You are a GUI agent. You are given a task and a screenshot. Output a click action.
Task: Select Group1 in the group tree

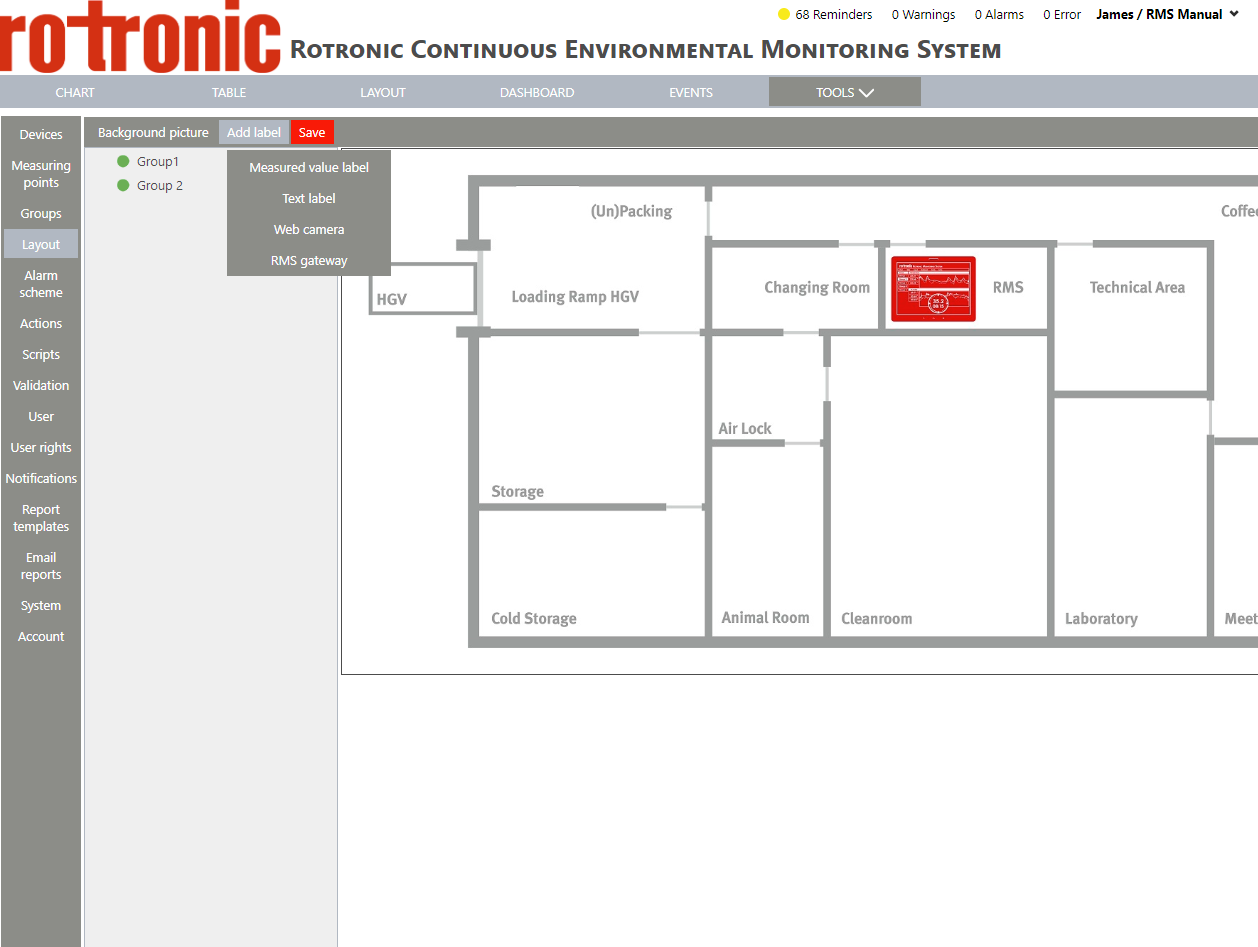coord(158,161)
